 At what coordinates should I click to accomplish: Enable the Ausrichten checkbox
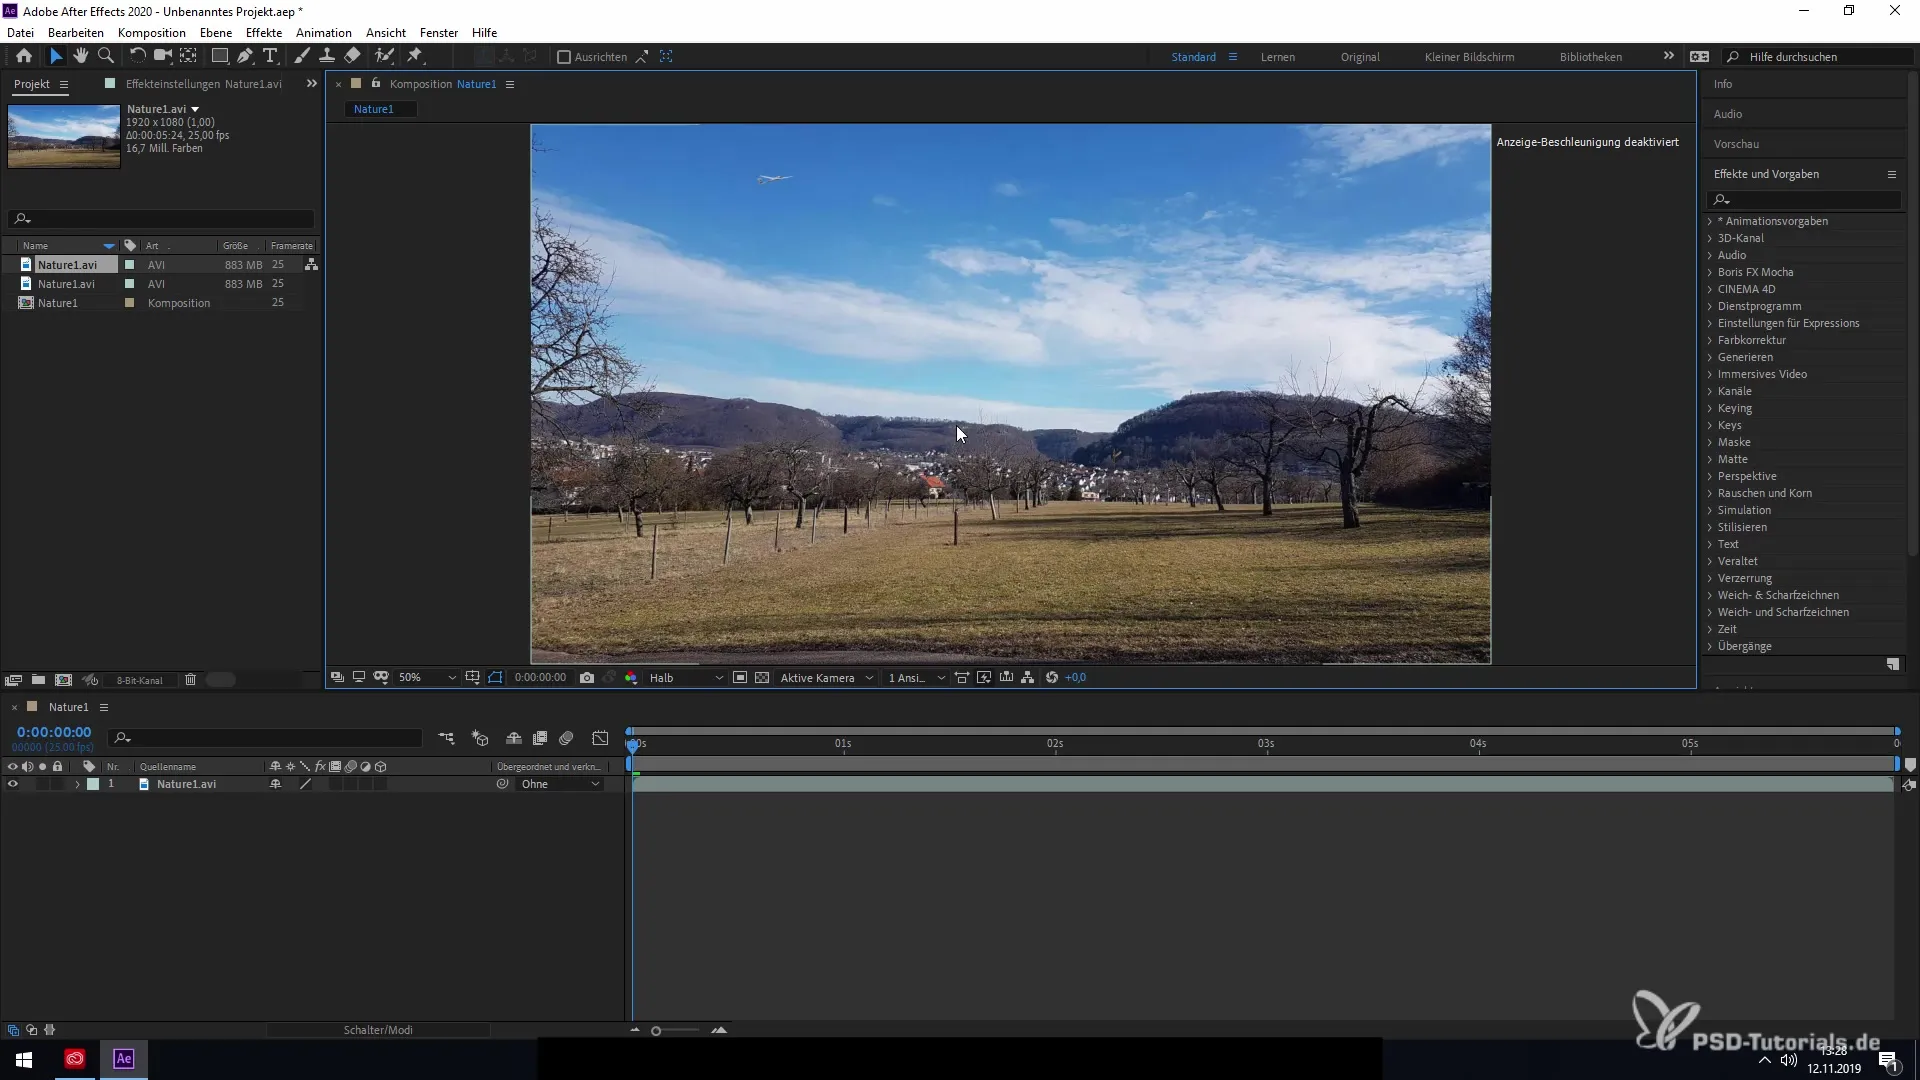click(564, 57)
